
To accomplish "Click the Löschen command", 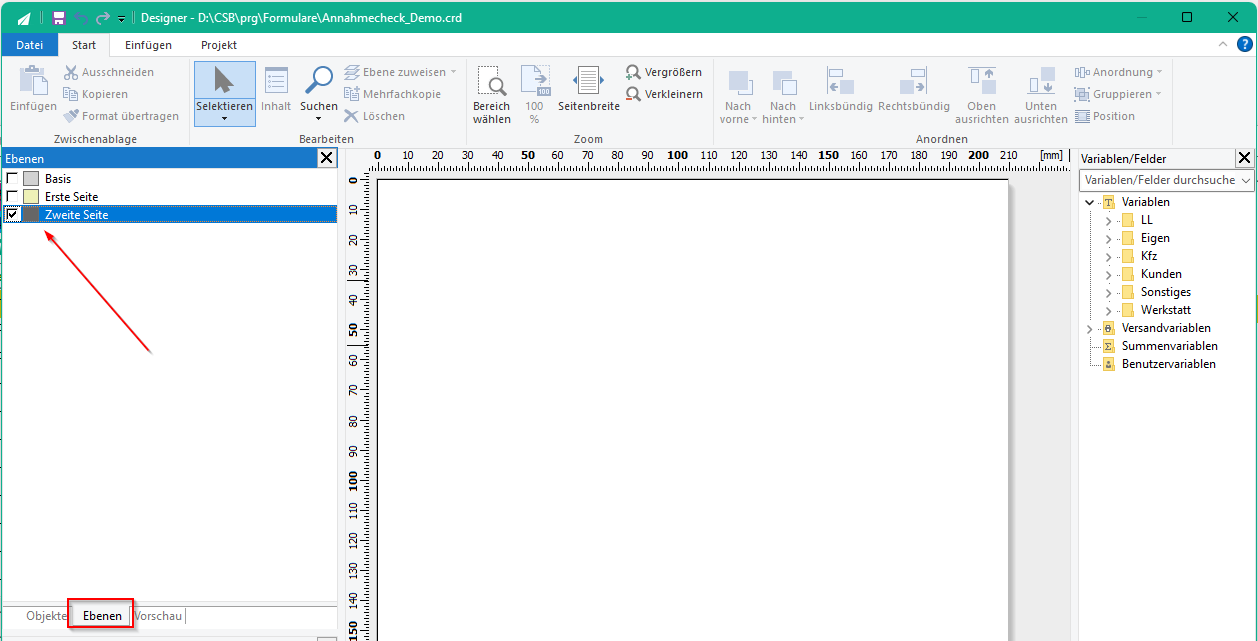I will [375, 116].
